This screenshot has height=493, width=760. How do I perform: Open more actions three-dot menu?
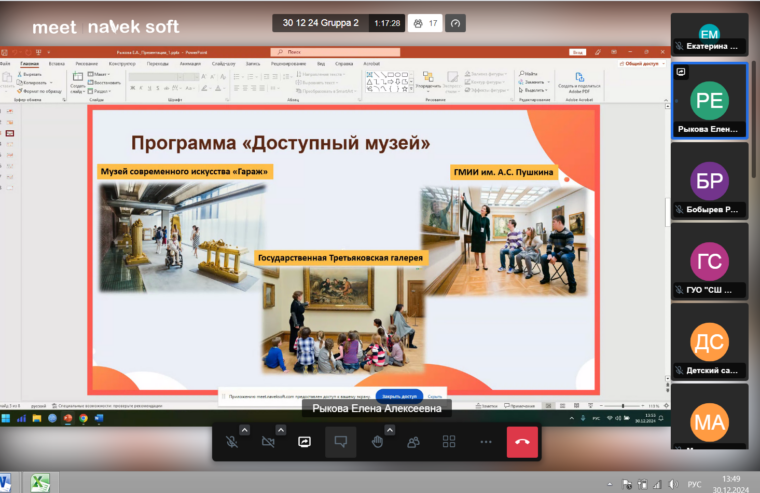(486, 441)
